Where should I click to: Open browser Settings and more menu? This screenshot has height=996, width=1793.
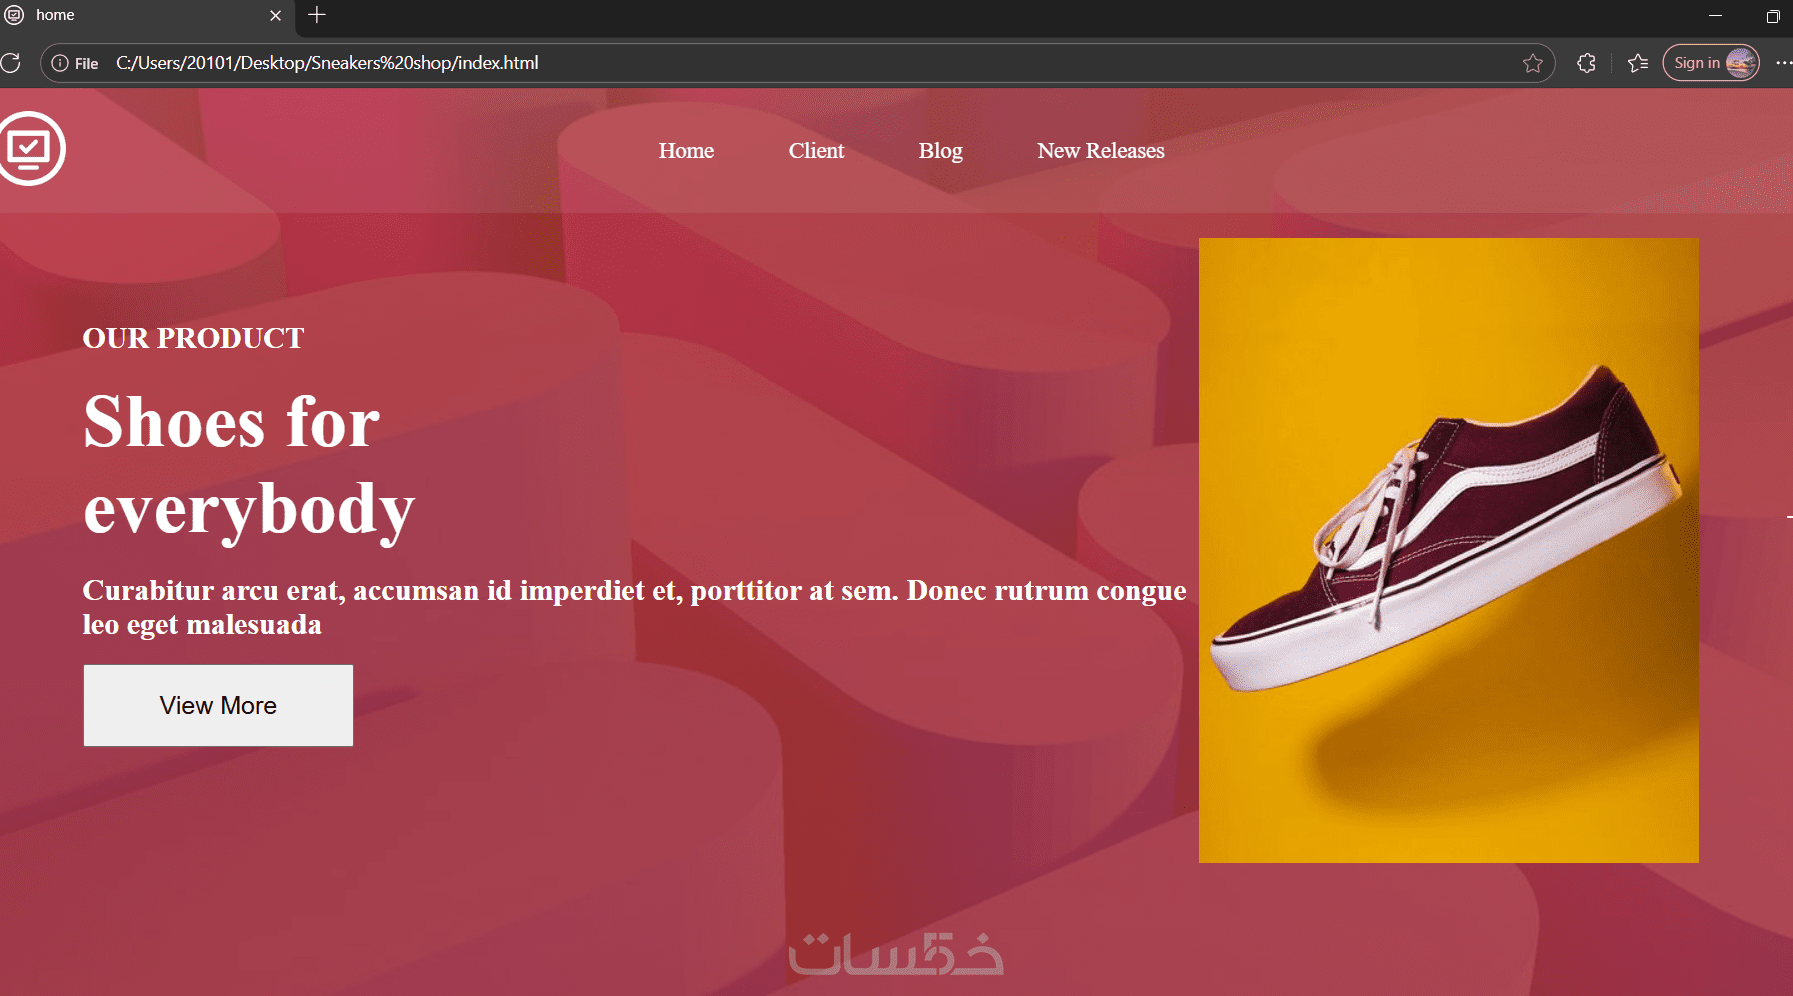pos(1783,63)
